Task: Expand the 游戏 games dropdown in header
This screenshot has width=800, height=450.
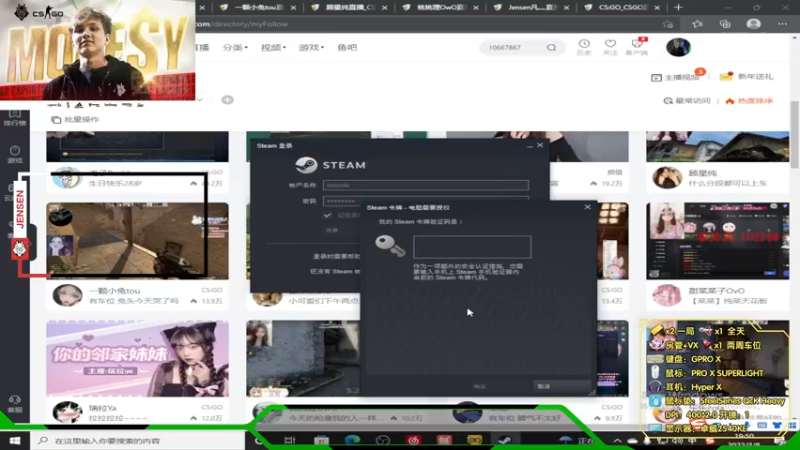Action: click(x=311, y=47)
